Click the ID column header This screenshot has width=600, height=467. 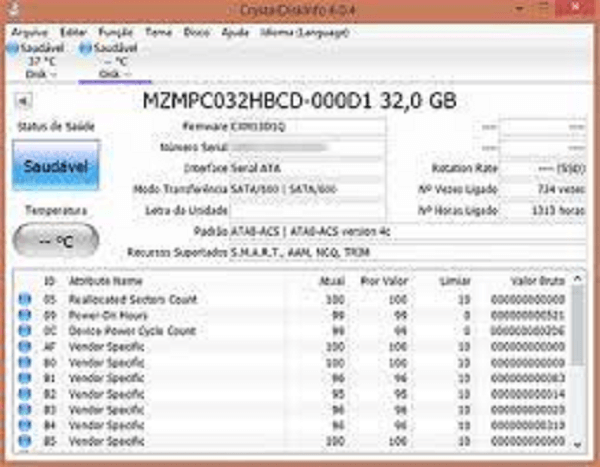click(x=50, y=281)
